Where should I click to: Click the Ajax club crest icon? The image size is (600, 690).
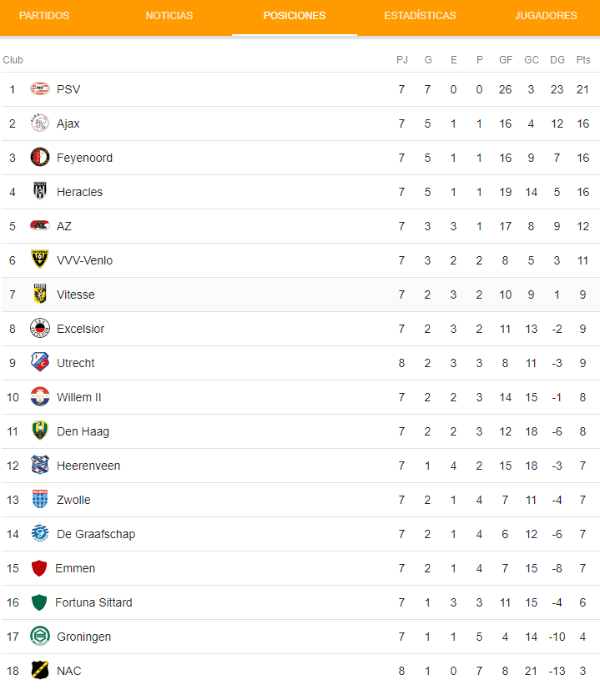point(40,124)
